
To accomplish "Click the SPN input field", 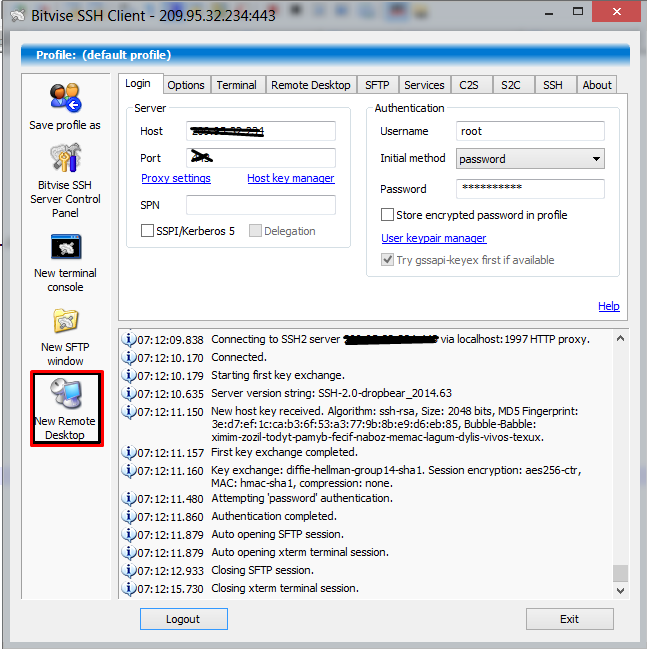I will point(261,205).
